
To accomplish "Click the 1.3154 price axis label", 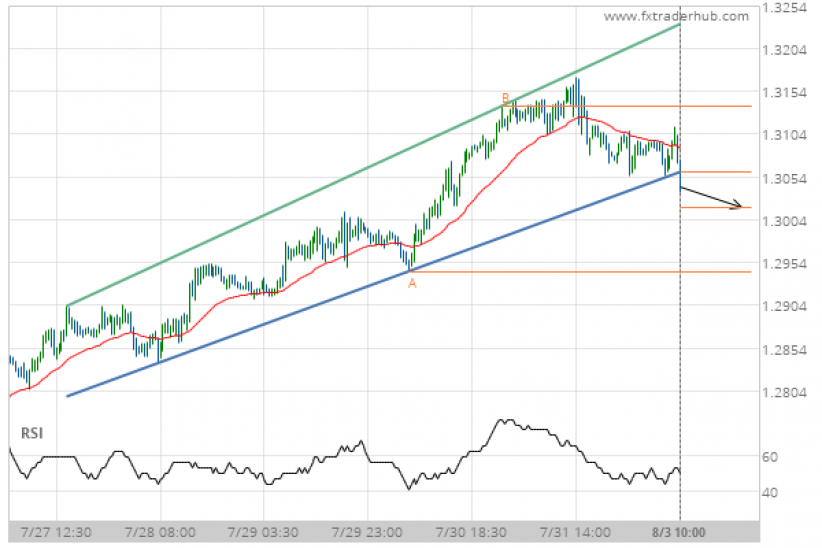I will pyautogui.click(x=784, y=93).
